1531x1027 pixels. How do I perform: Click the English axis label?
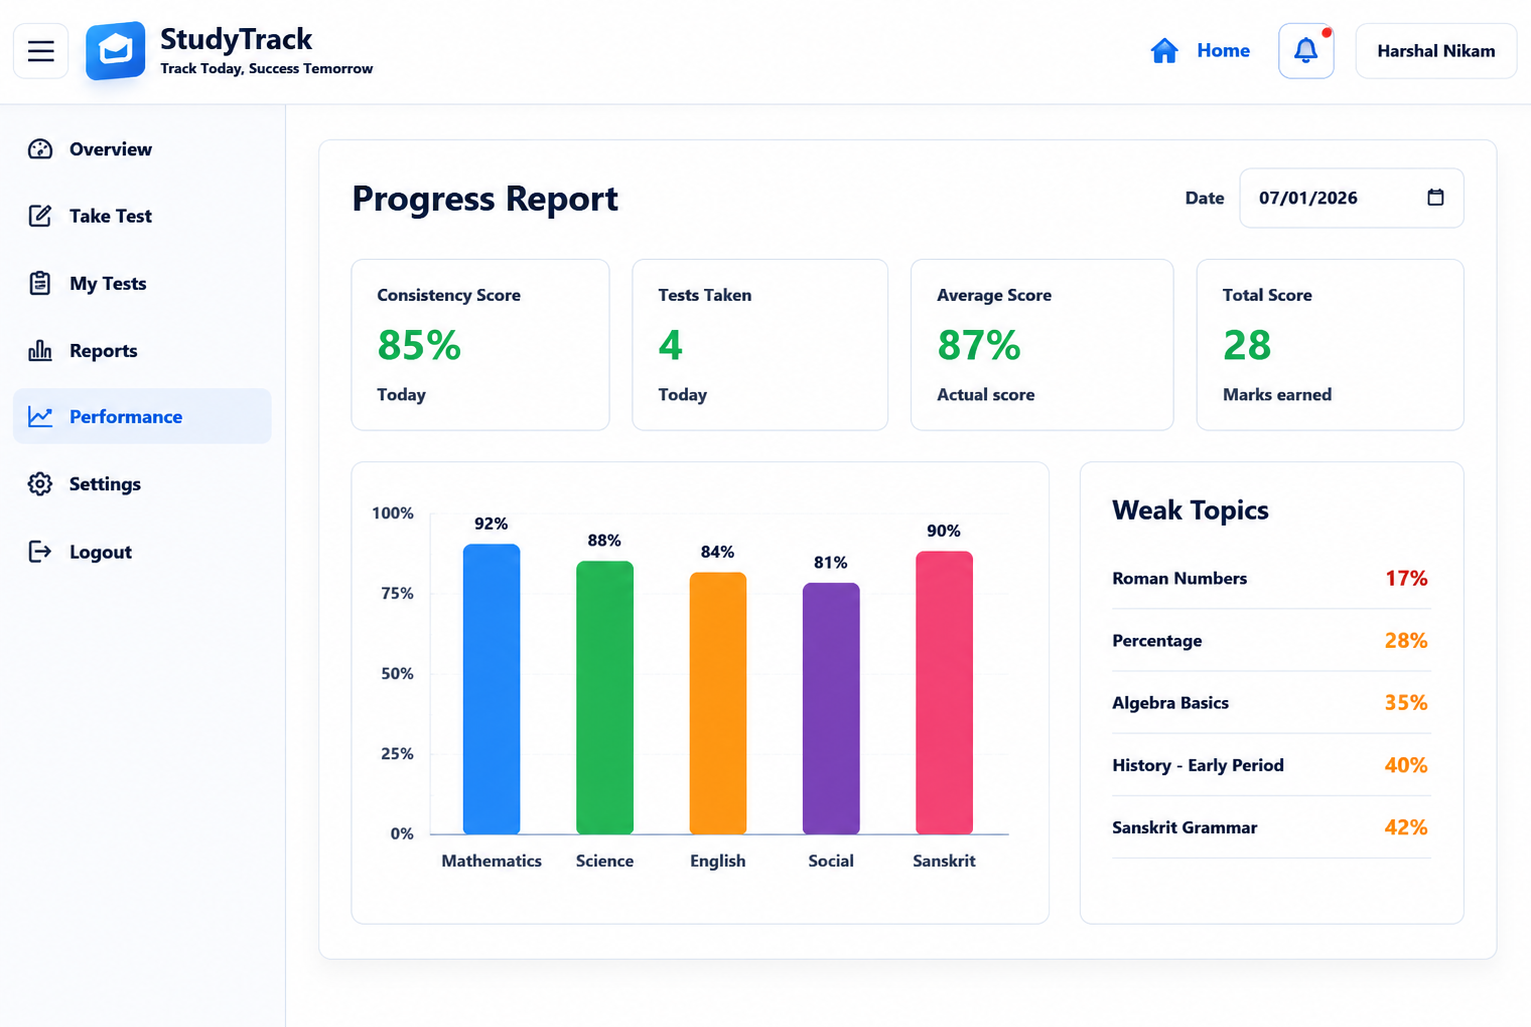[718, 861]
